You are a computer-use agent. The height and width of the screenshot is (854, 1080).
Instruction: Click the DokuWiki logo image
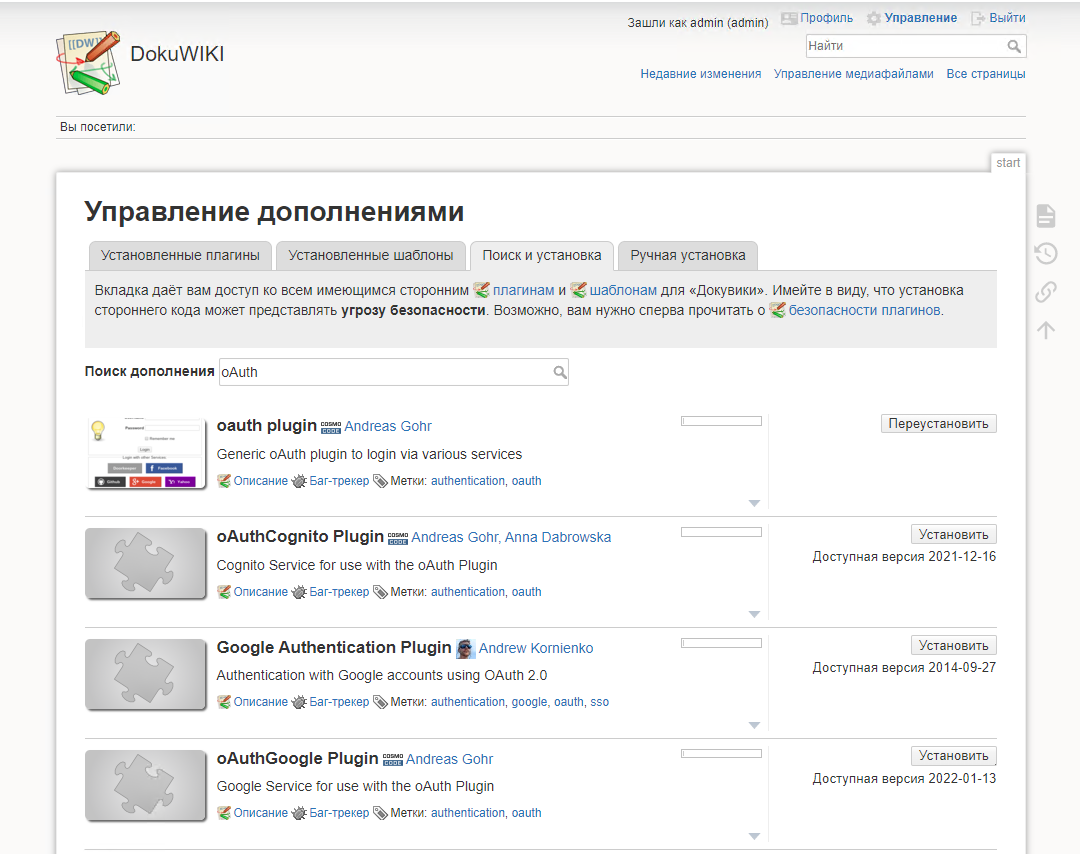coord(88,62)
